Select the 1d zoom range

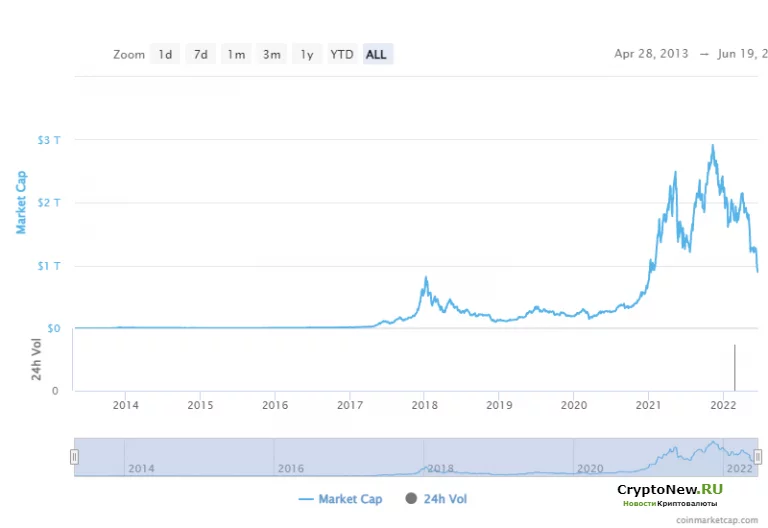pyautogui.click(x=165, y=54)
